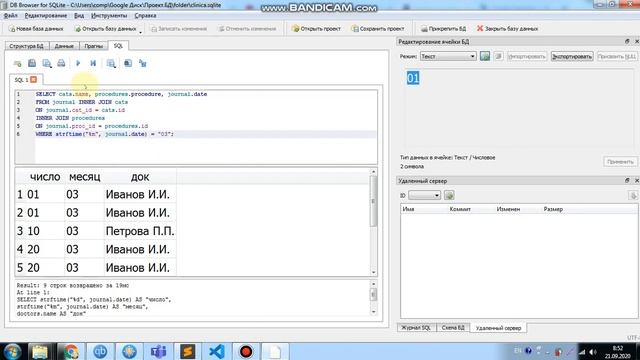
Task: Run all SQL with the play icon
Action: pos(78,63)
